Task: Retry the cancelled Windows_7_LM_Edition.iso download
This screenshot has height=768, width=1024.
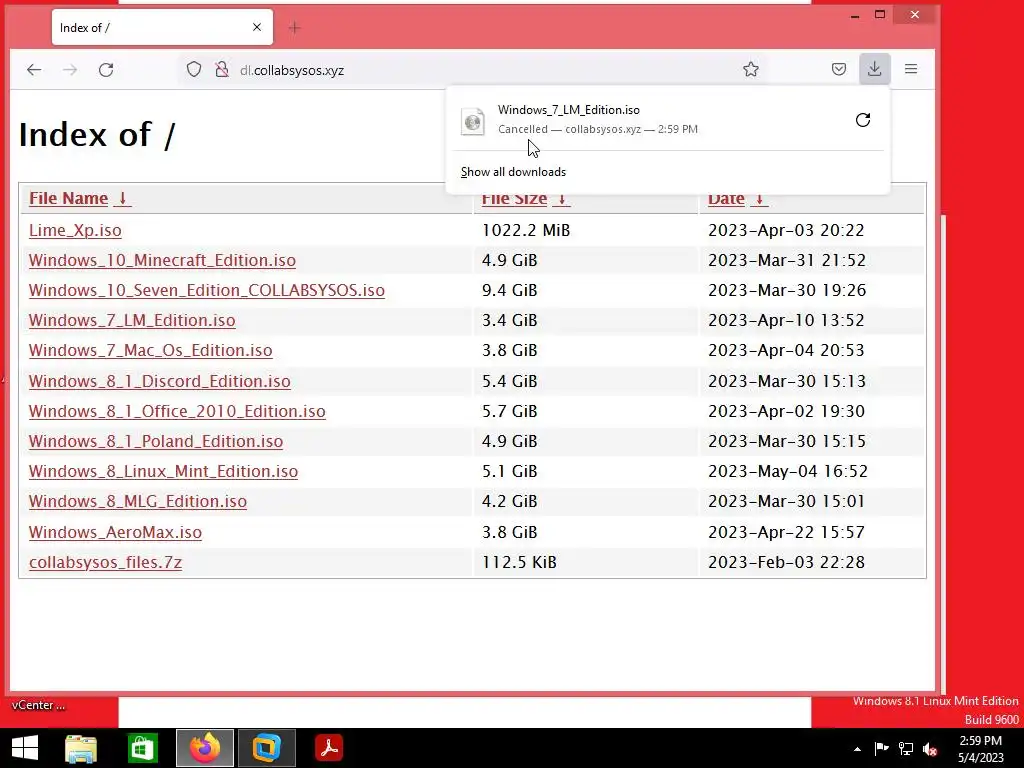Action: pyautogui.click(x=863, y=120)
